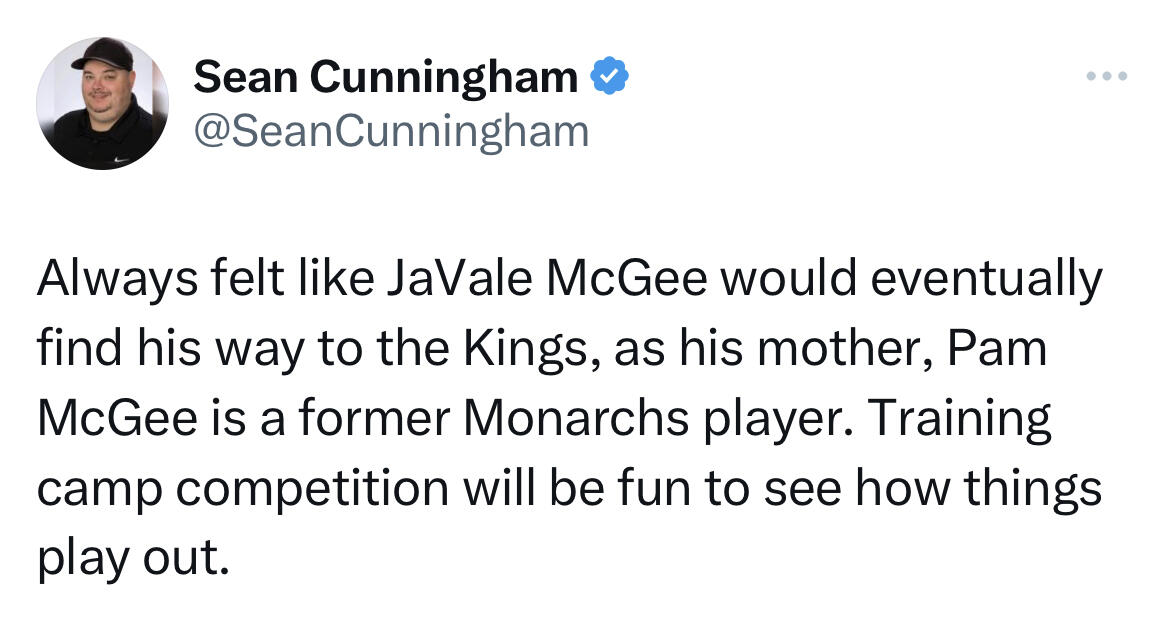Open the three-dot more options menu
1170x637 pixels.
point(1108,76)
